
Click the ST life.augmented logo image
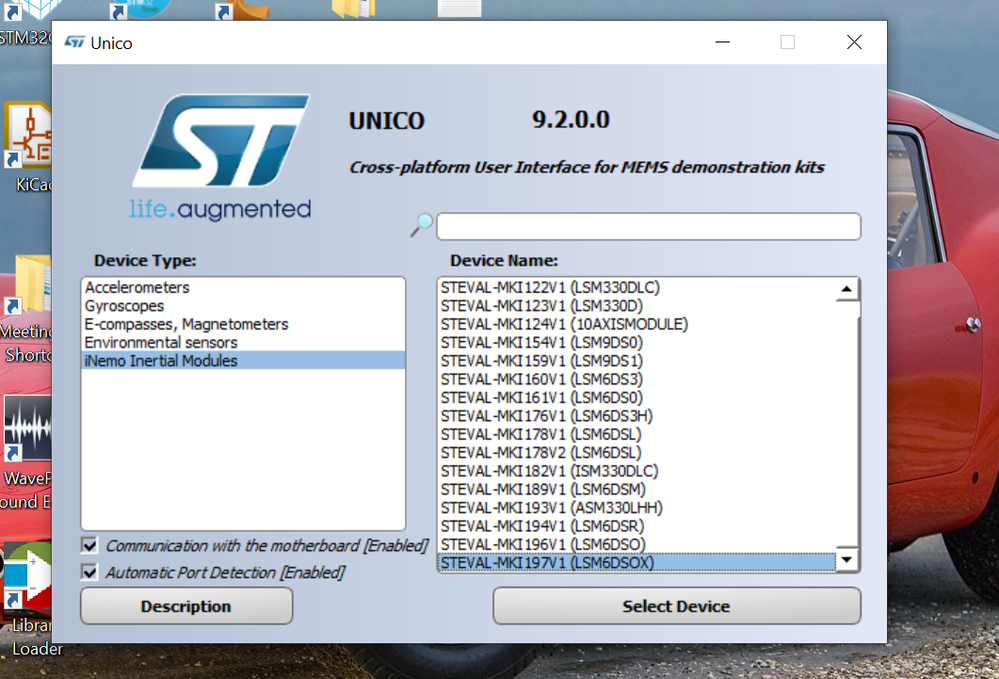(x=221, y=157)
